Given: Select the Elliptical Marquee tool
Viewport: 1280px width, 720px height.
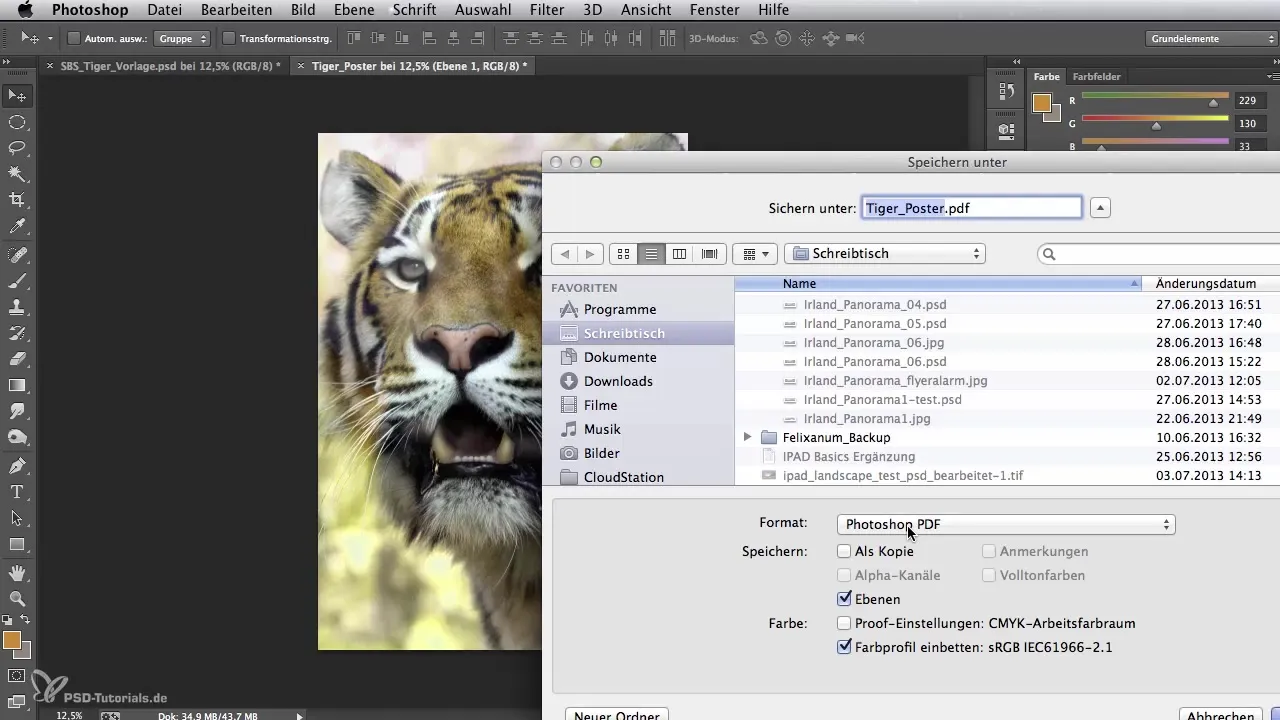Looking at the screenshot, I should pyautogui.click(x=17, y=122).
